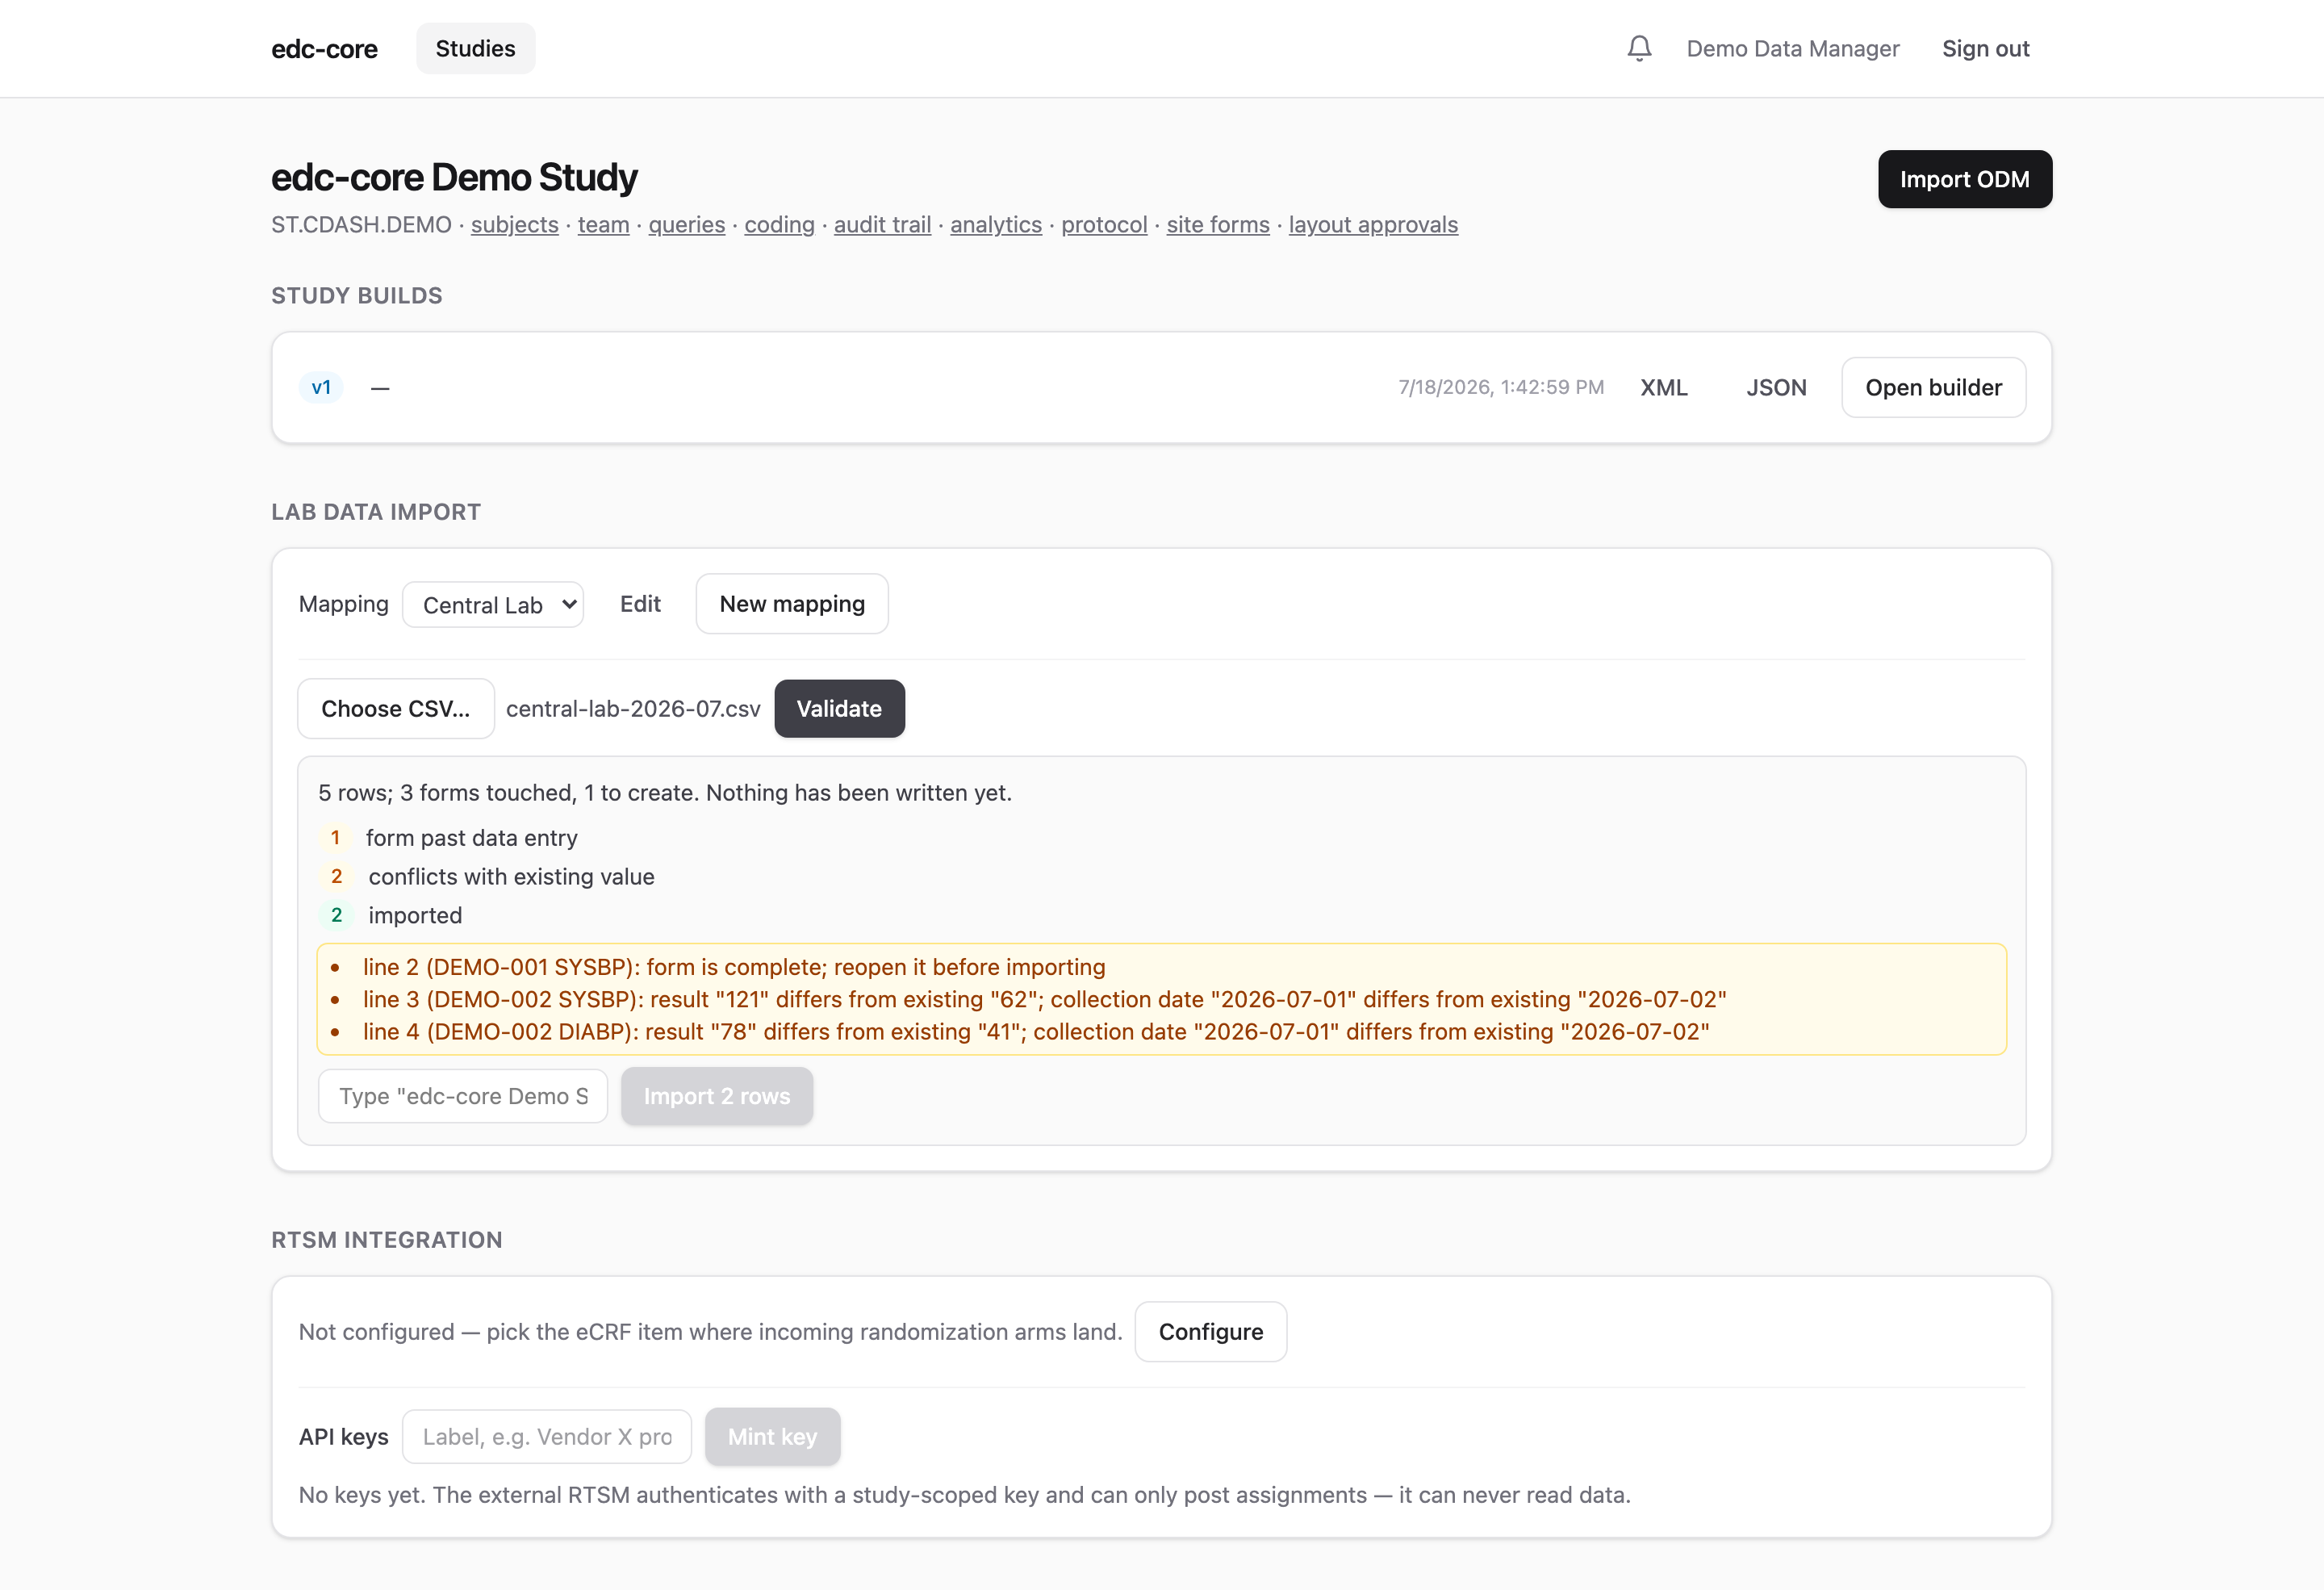Image resolution: width=2324 pixels, height=1590 pixels.
Task: Download the build as JSON
Action: (1776, 387)
